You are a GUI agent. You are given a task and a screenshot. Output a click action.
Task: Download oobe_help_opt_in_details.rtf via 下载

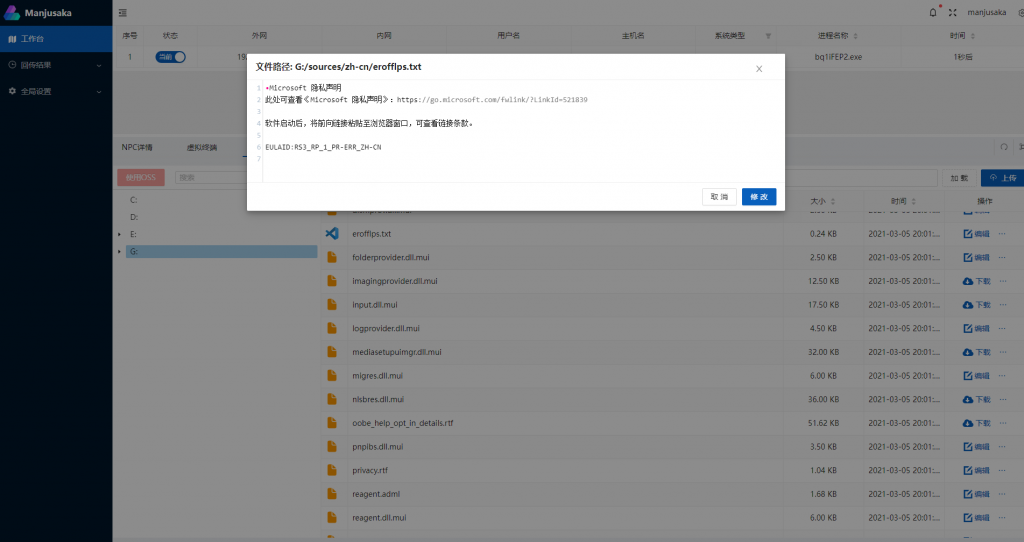click(x=976, y=423)
